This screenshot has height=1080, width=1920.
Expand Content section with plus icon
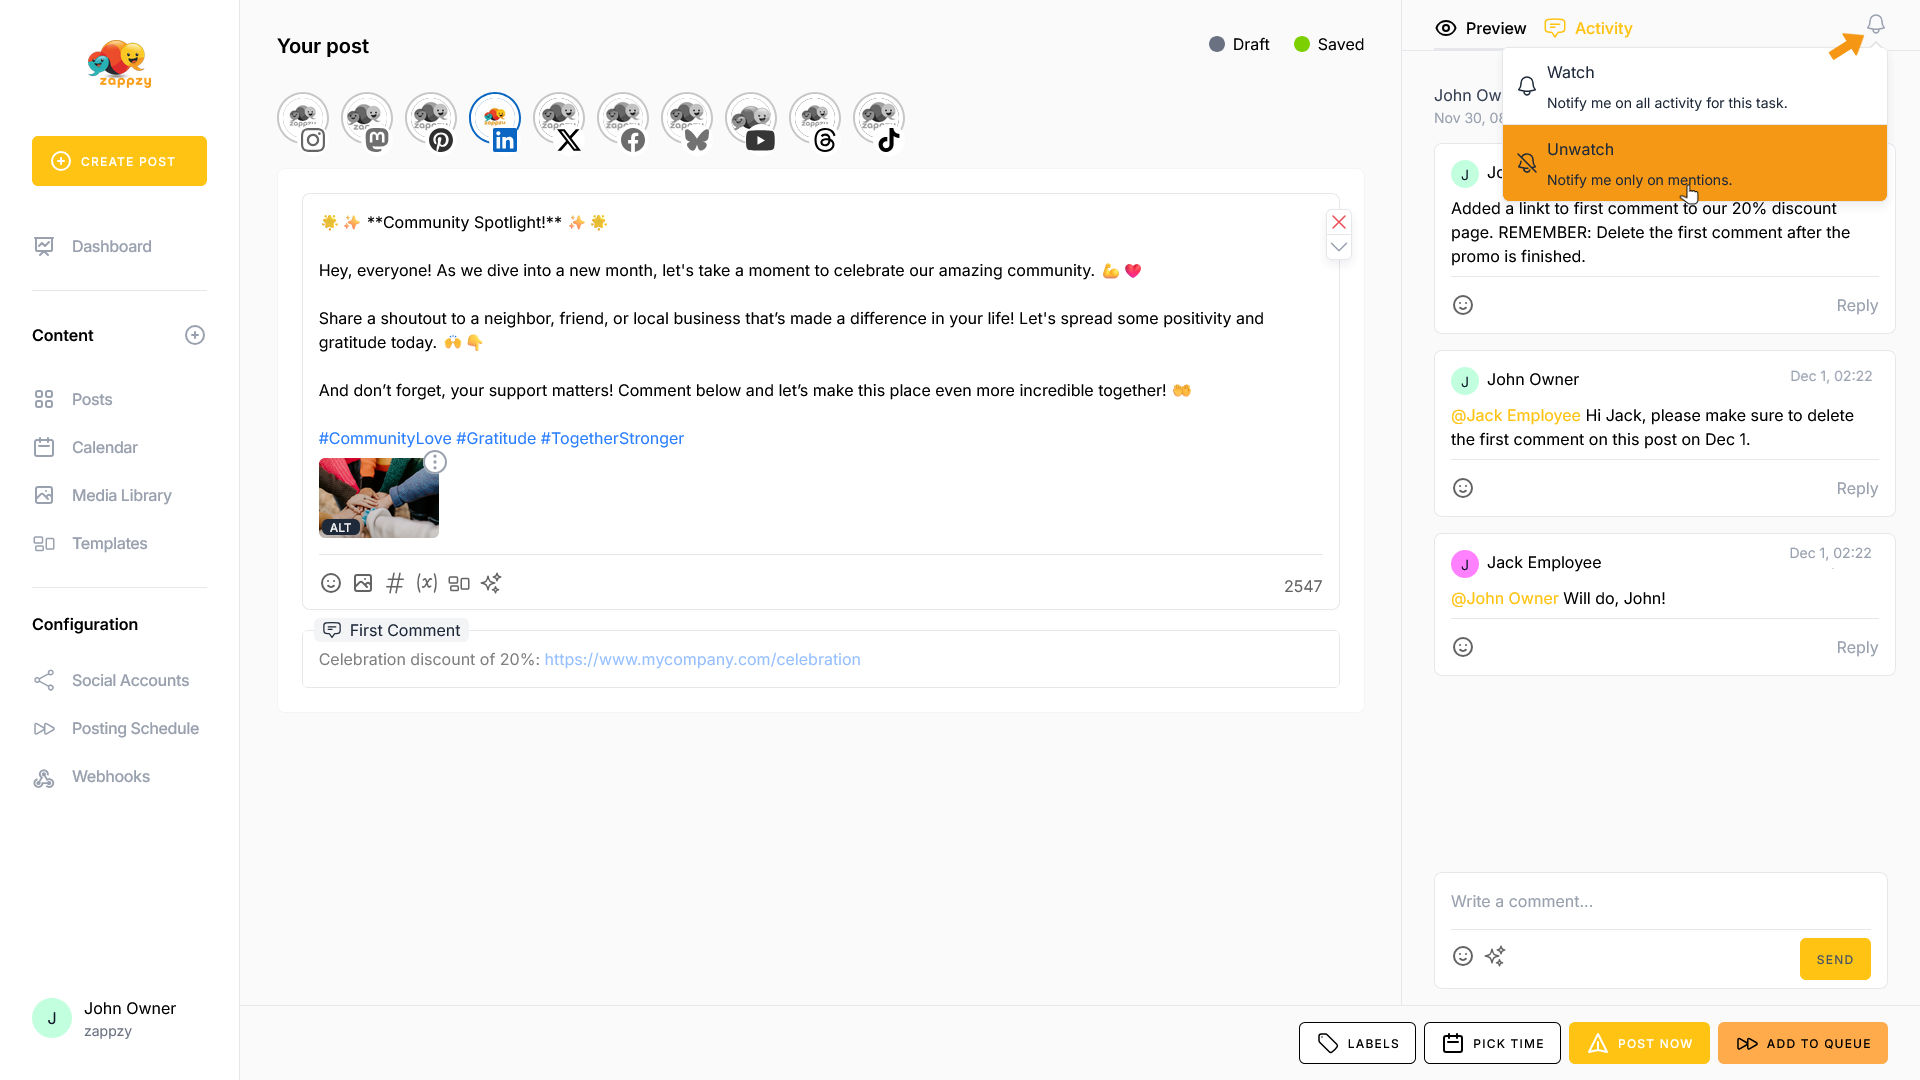[x=195, y=335]
